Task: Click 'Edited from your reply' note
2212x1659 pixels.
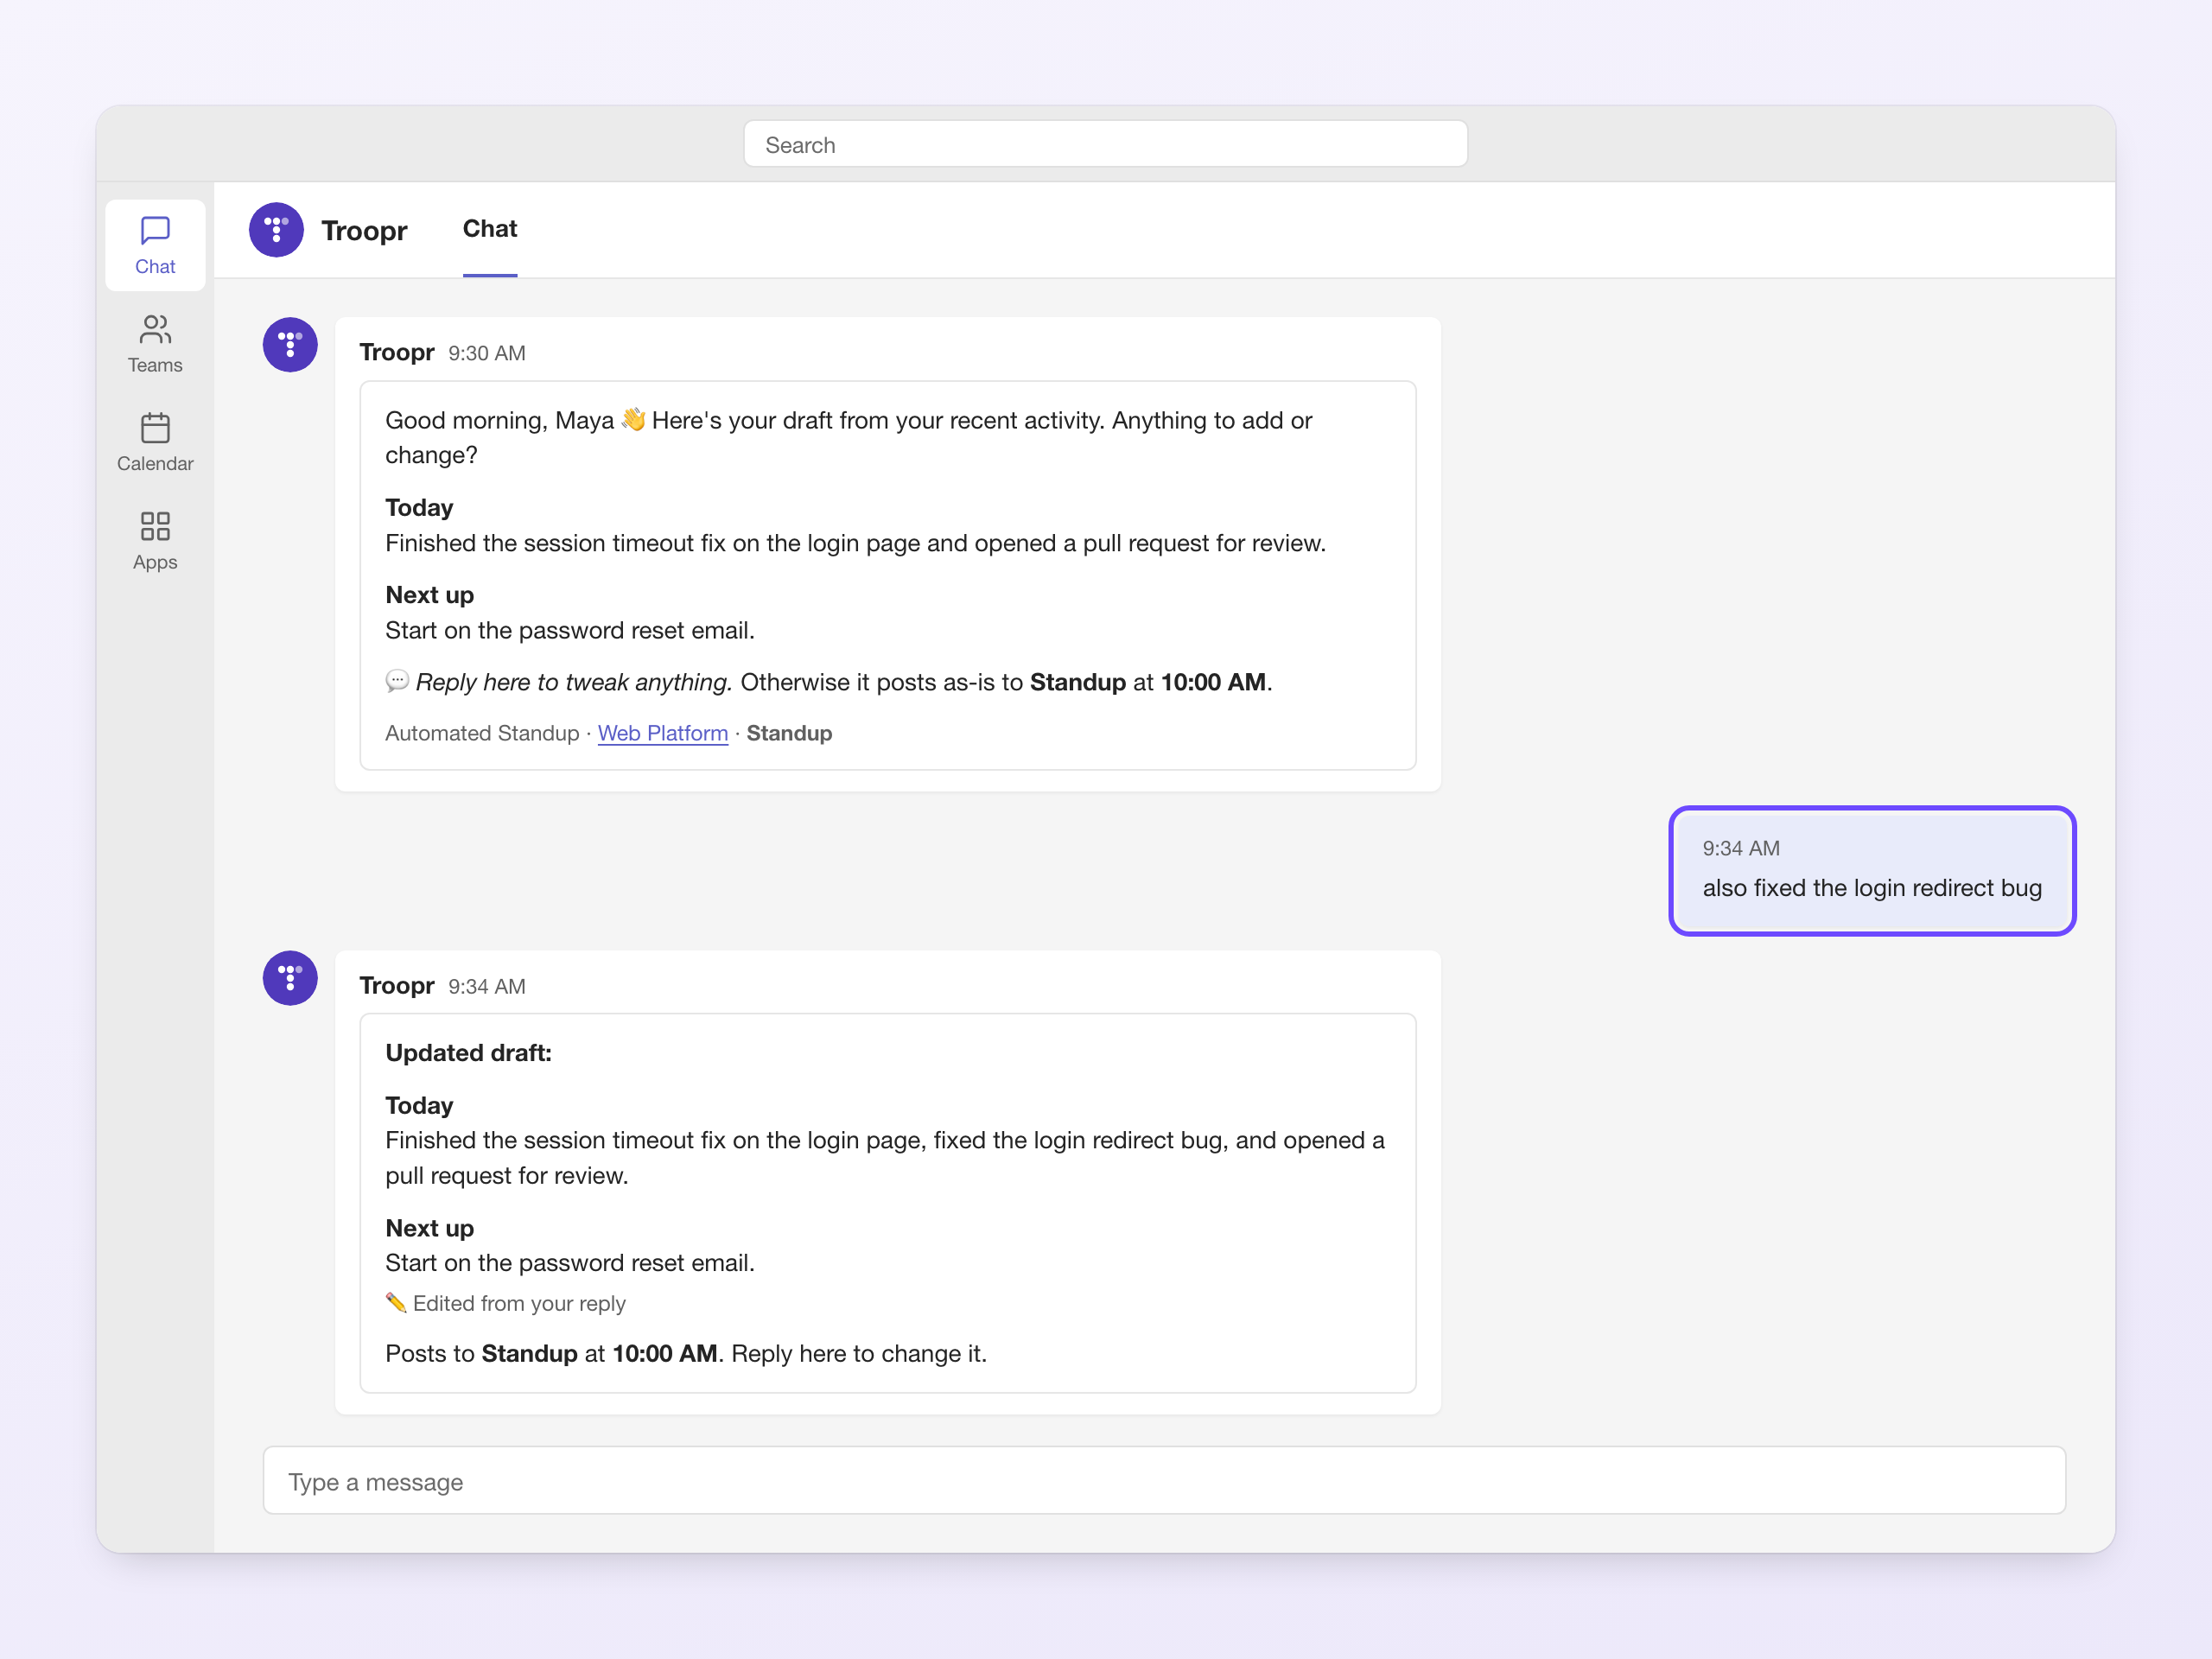Action: point(506,1303)
